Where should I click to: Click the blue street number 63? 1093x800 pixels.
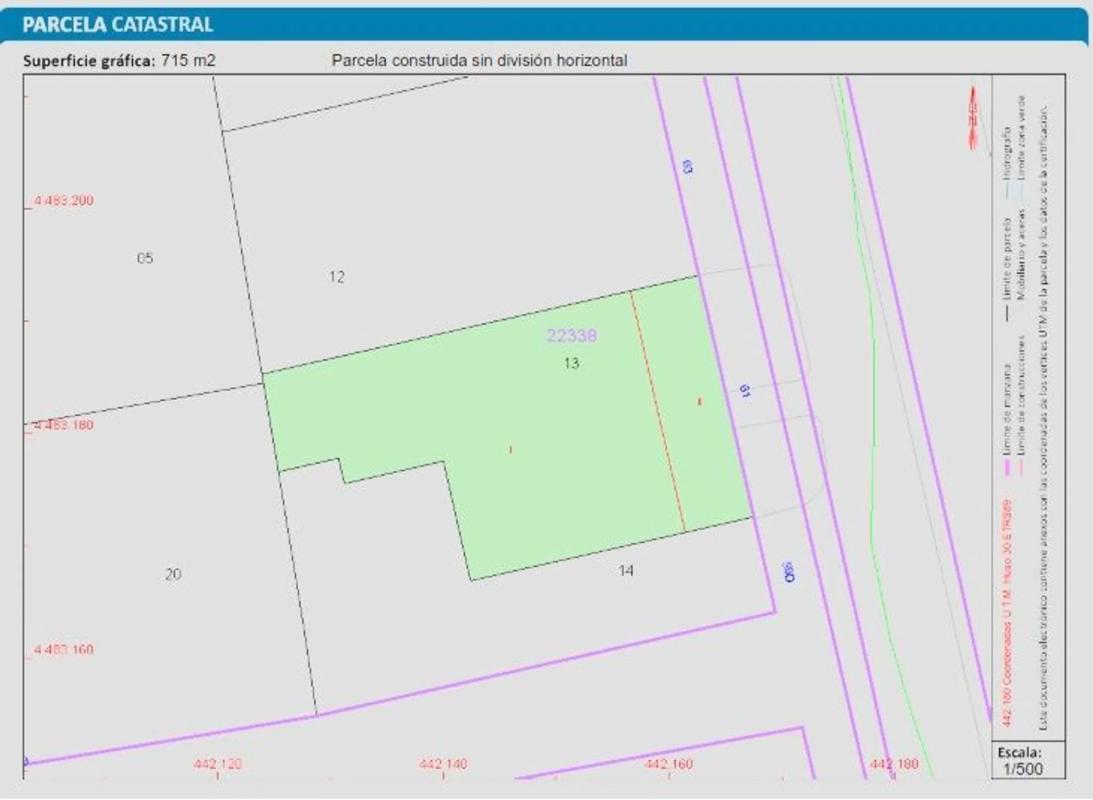pyautogui.click(x=687, y=167)
